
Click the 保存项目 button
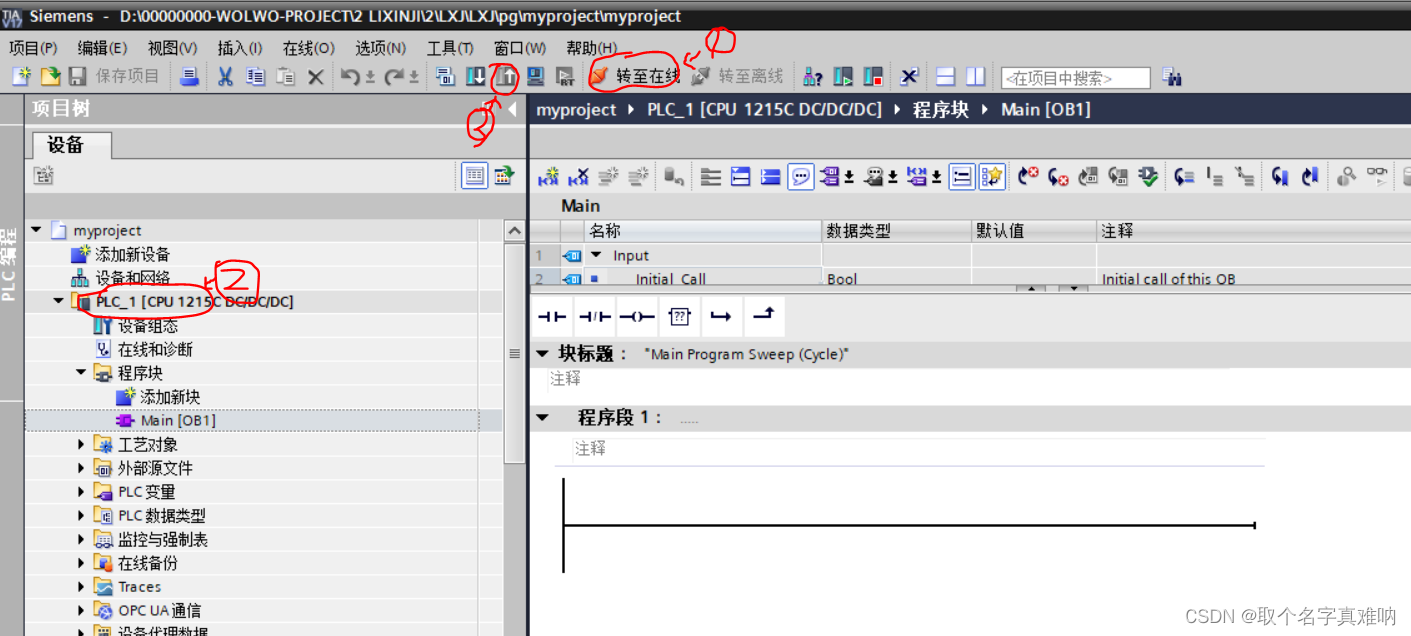pos(115,76)
